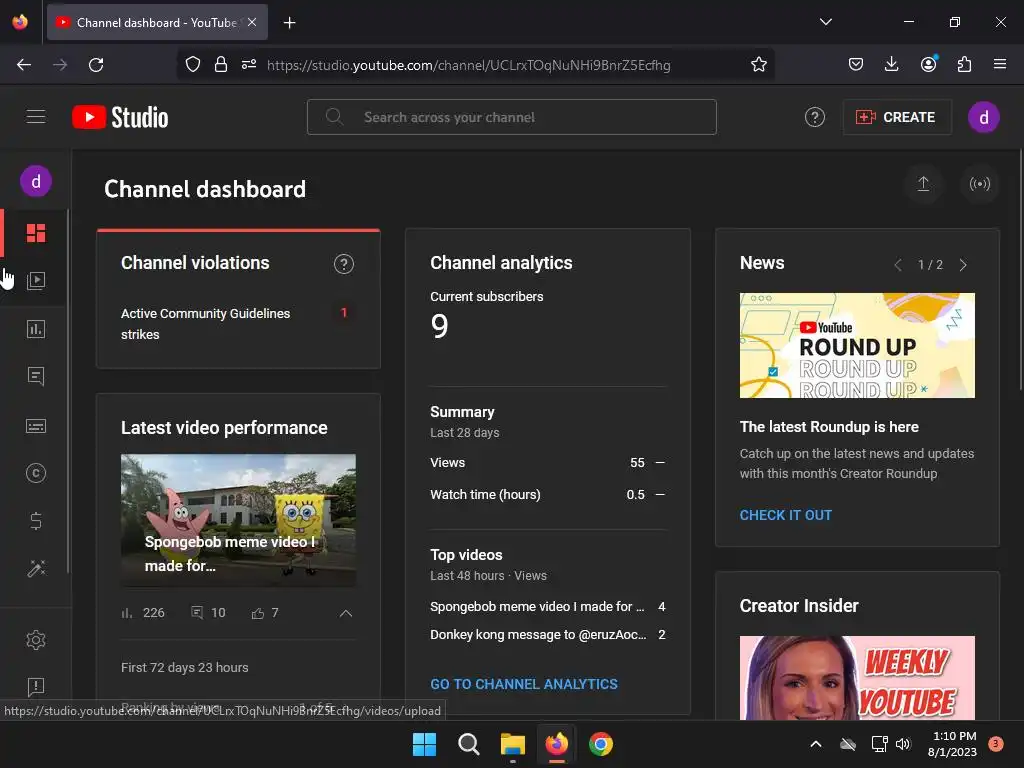Open the taskbar volume control
Screen dimensions: 1024x768
[x=903, y=744]
